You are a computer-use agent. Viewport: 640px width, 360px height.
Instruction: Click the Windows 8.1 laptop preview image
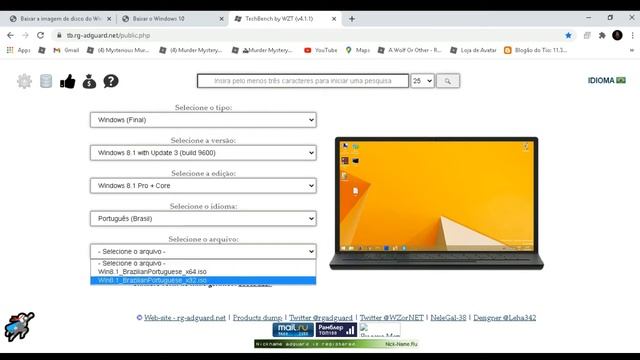436,203
